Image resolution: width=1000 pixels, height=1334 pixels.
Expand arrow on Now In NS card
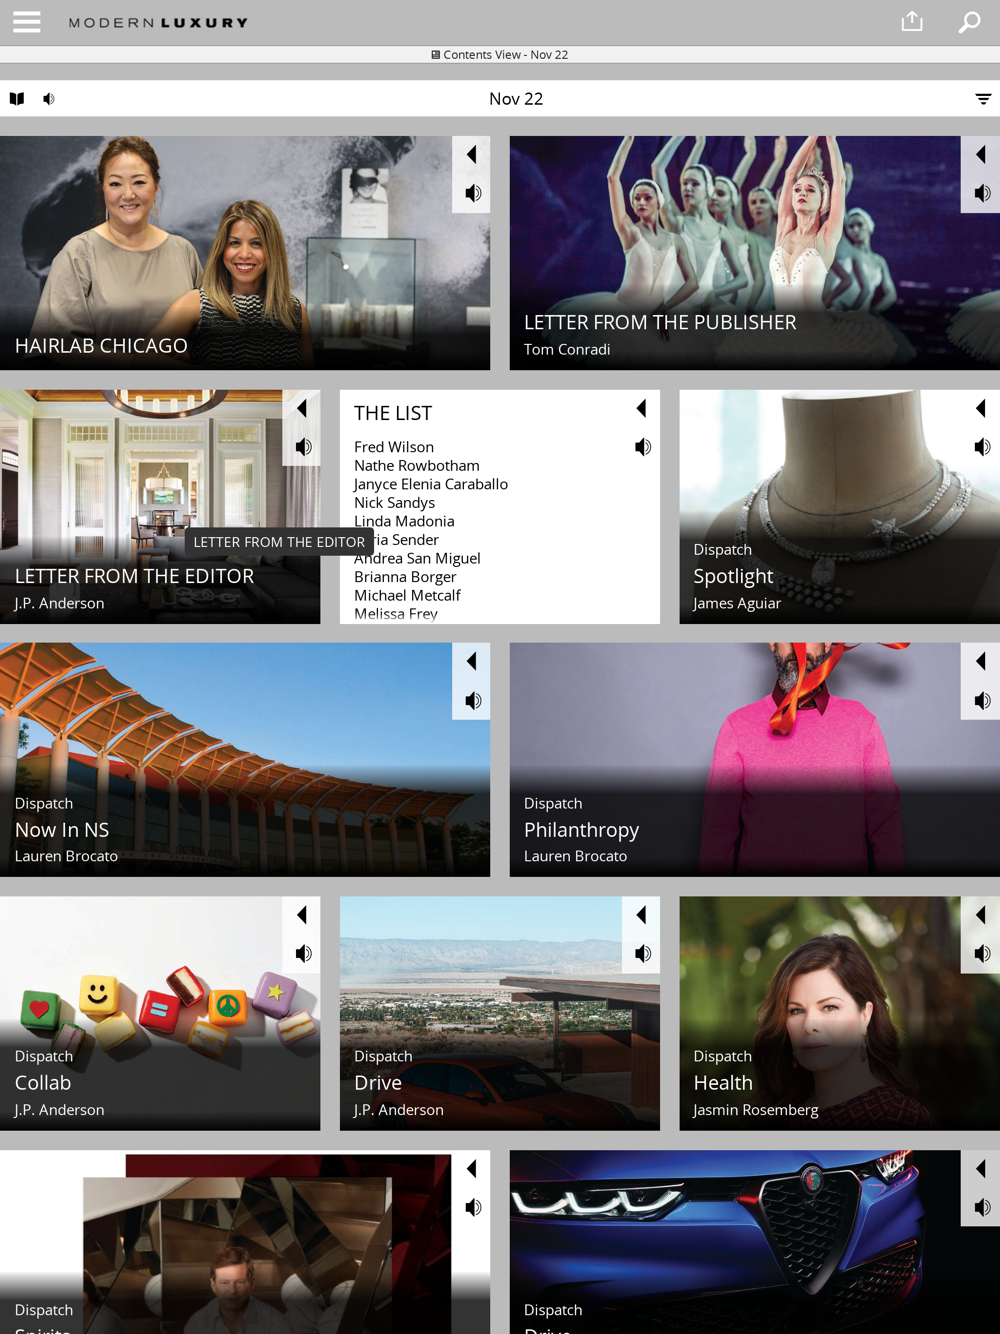pyautogui.click(x=471, y=661)
